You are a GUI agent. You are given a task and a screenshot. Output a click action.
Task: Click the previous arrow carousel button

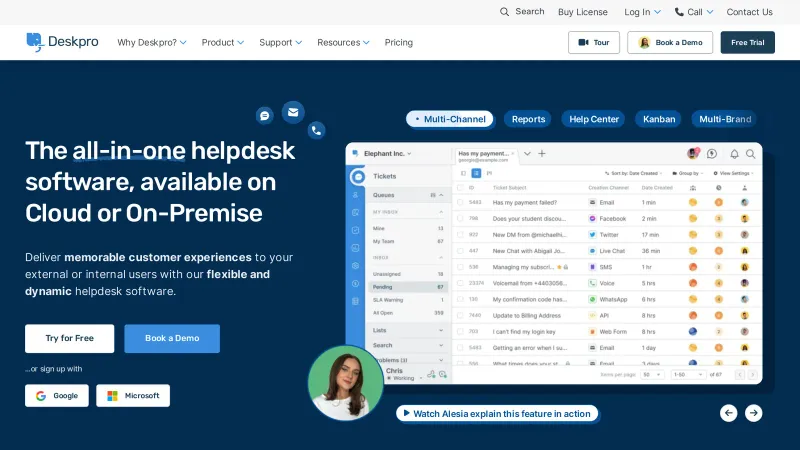click(729, 412)
